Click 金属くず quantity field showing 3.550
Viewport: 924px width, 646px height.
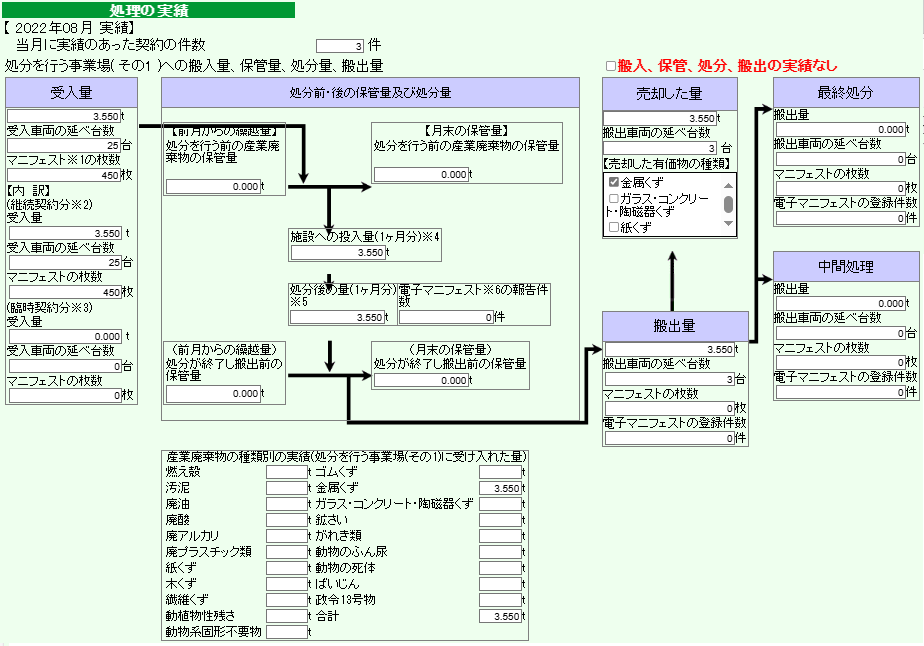500,488
